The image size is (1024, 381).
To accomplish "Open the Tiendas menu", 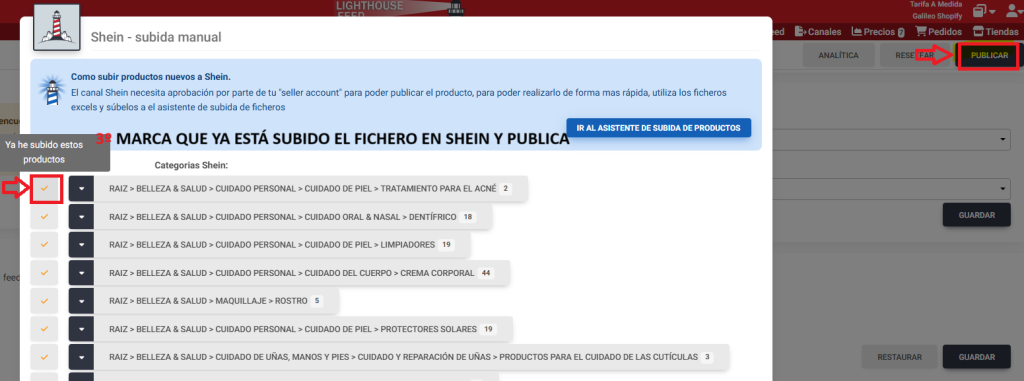I will click(995, 31).
